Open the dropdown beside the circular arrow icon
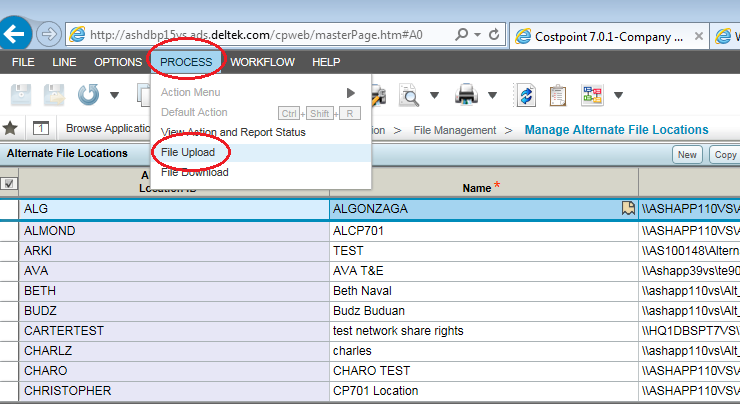740x404 pixels. pyautogui.click(x=114, y=95)
